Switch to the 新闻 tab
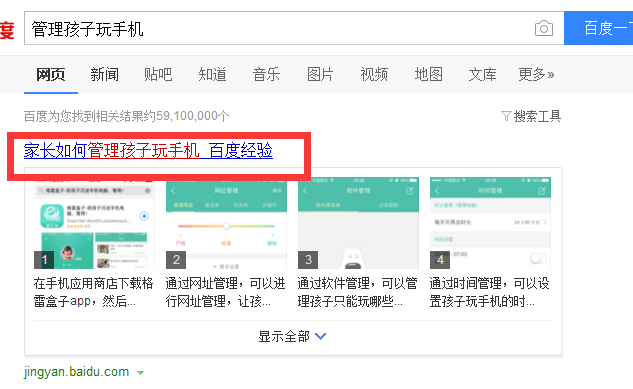633x389 pixels. click(x=105, y=75)
